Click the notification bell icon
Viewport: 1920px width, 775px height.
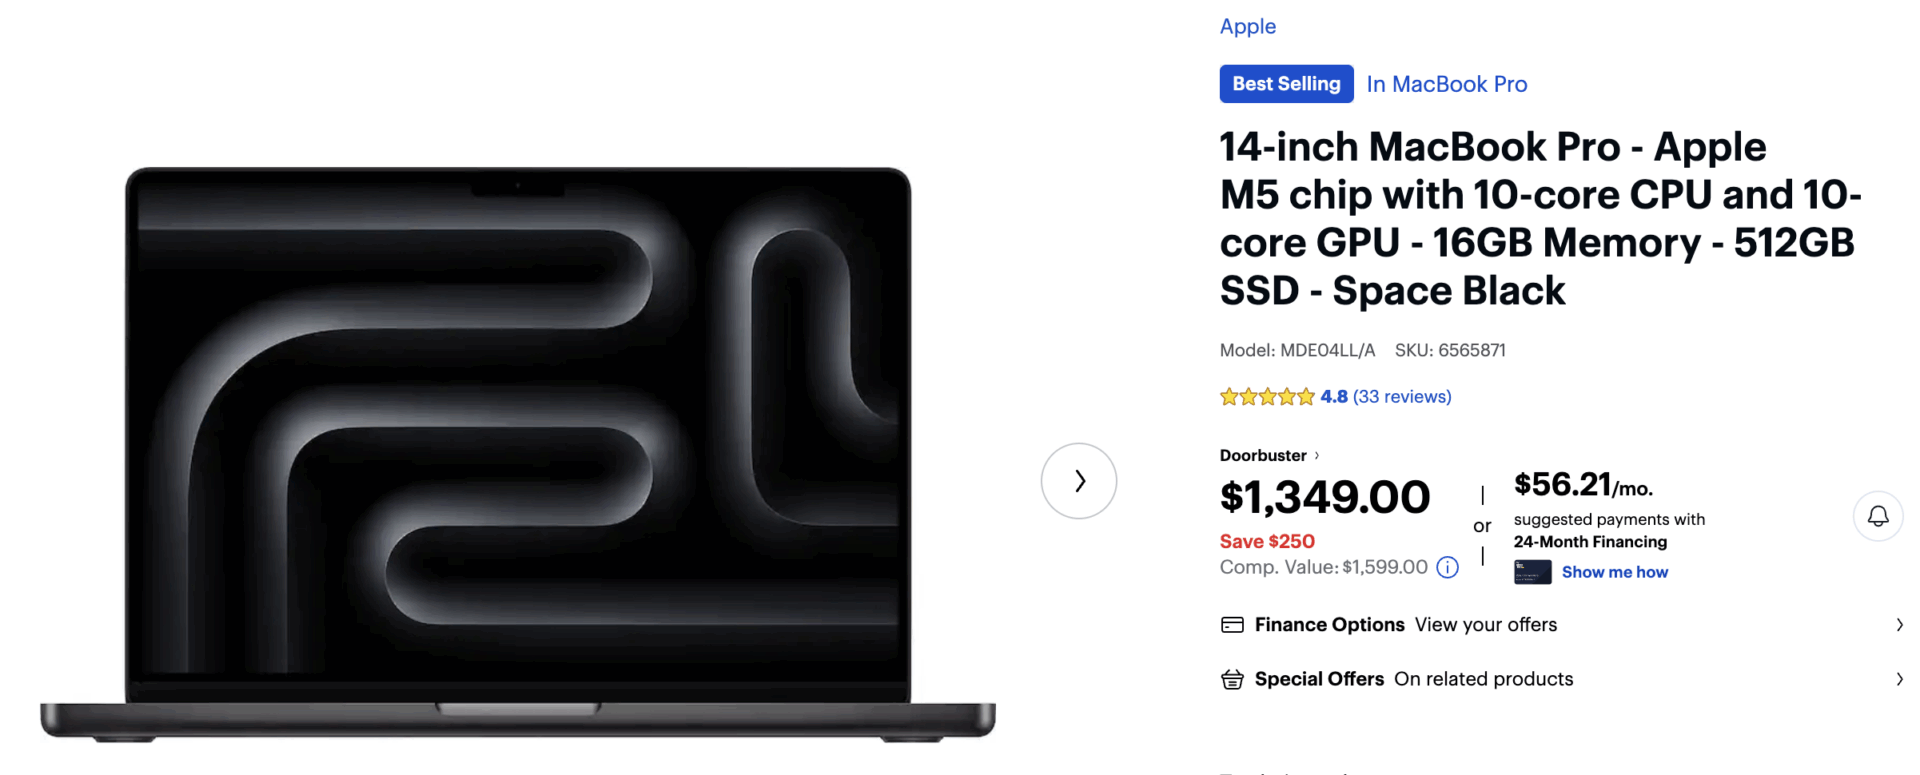pos(1878,516)
